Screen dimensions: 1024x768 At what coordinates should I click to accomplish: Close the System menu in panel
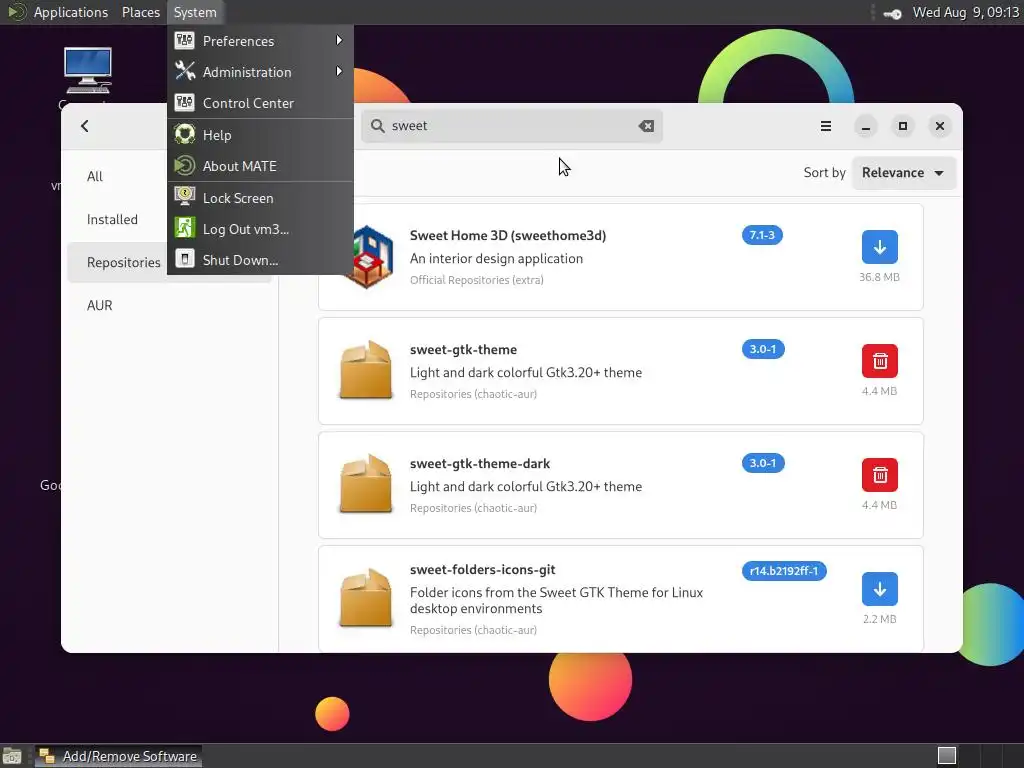(195, 12)
